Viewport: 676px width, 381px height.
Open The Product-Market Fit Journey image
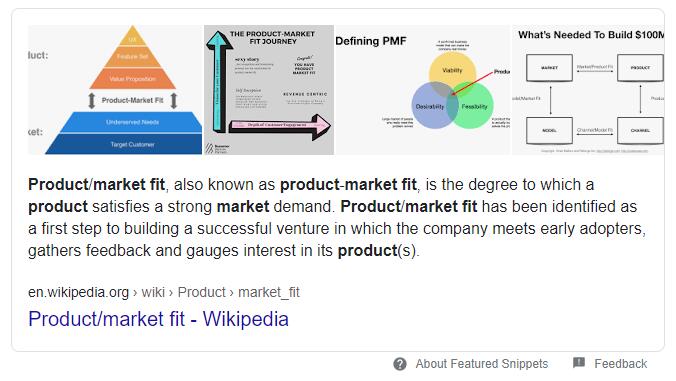tap(269, 90)
